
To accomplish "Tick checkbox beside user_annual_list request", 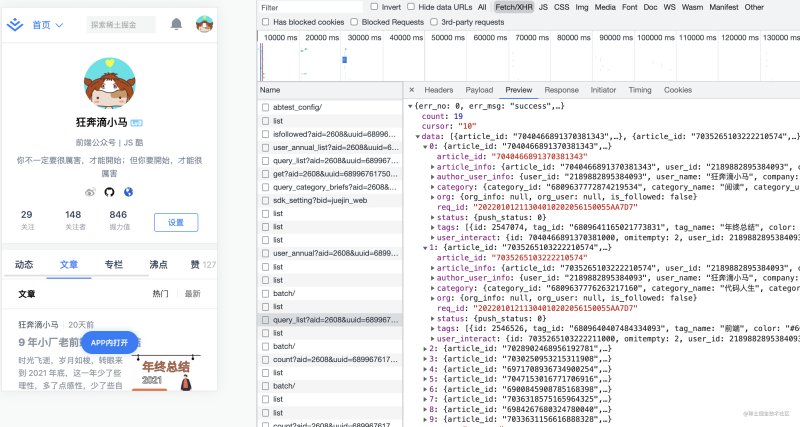I will tap(265, 147).
